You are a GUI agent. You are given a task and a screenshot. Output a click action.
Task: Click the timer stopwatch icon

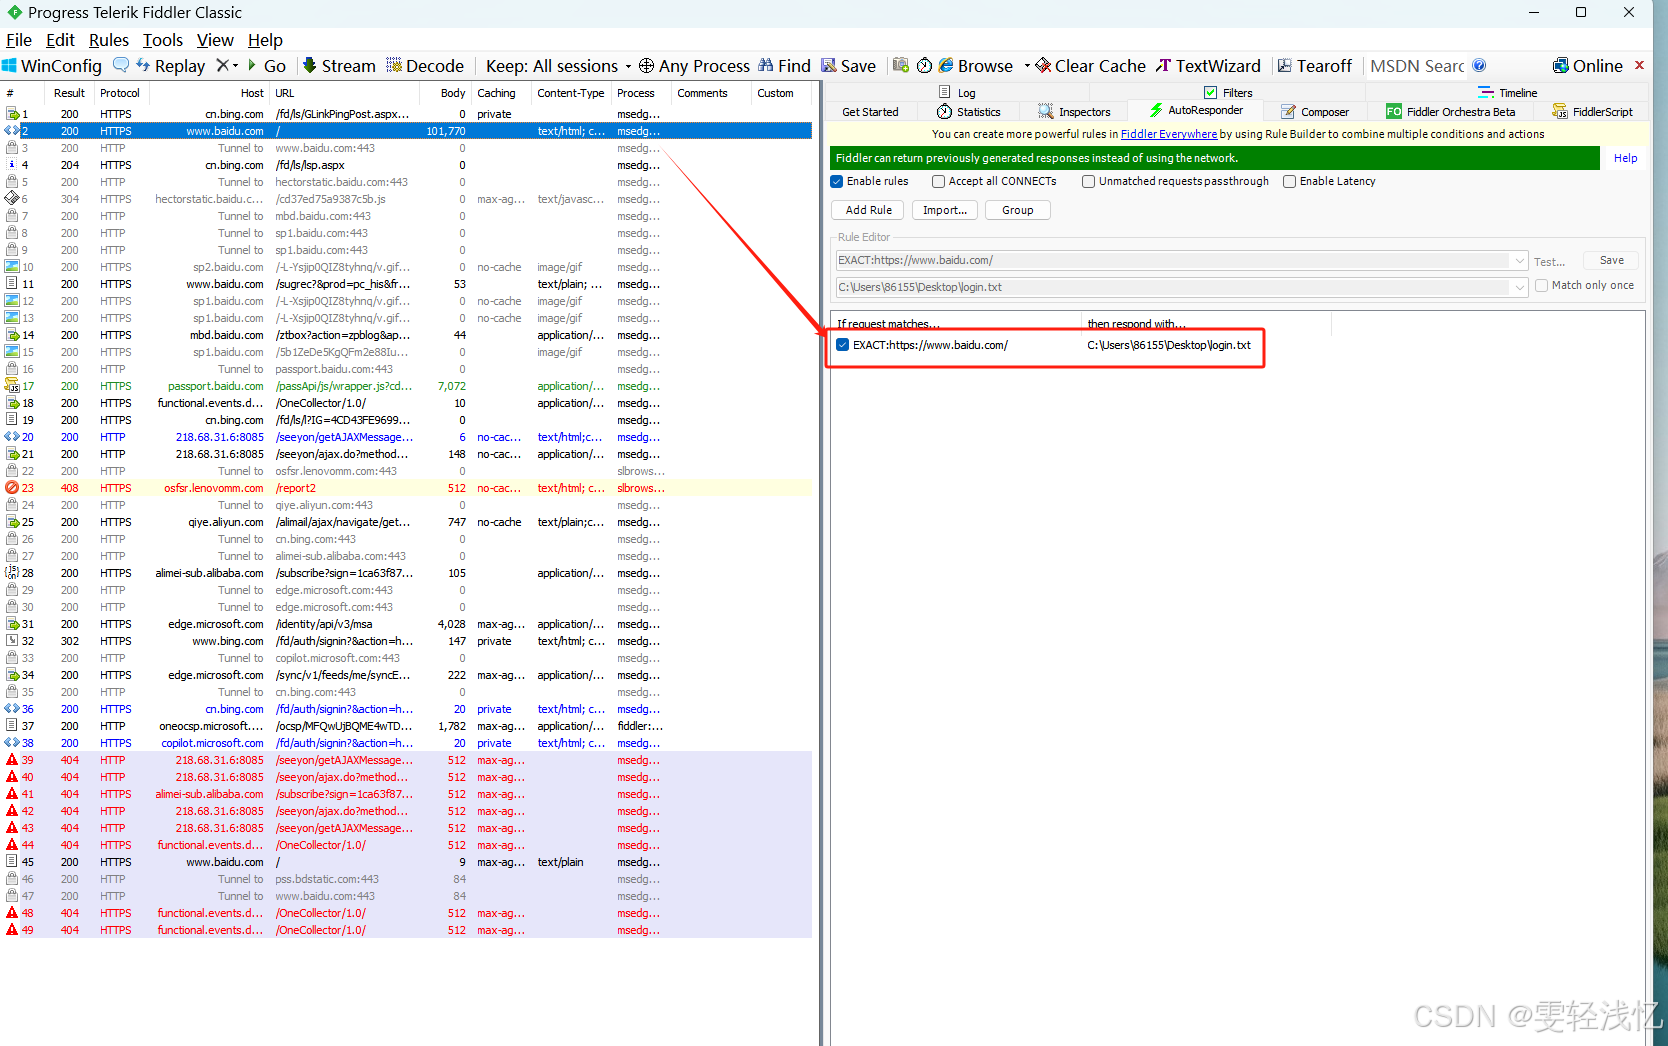925,65
